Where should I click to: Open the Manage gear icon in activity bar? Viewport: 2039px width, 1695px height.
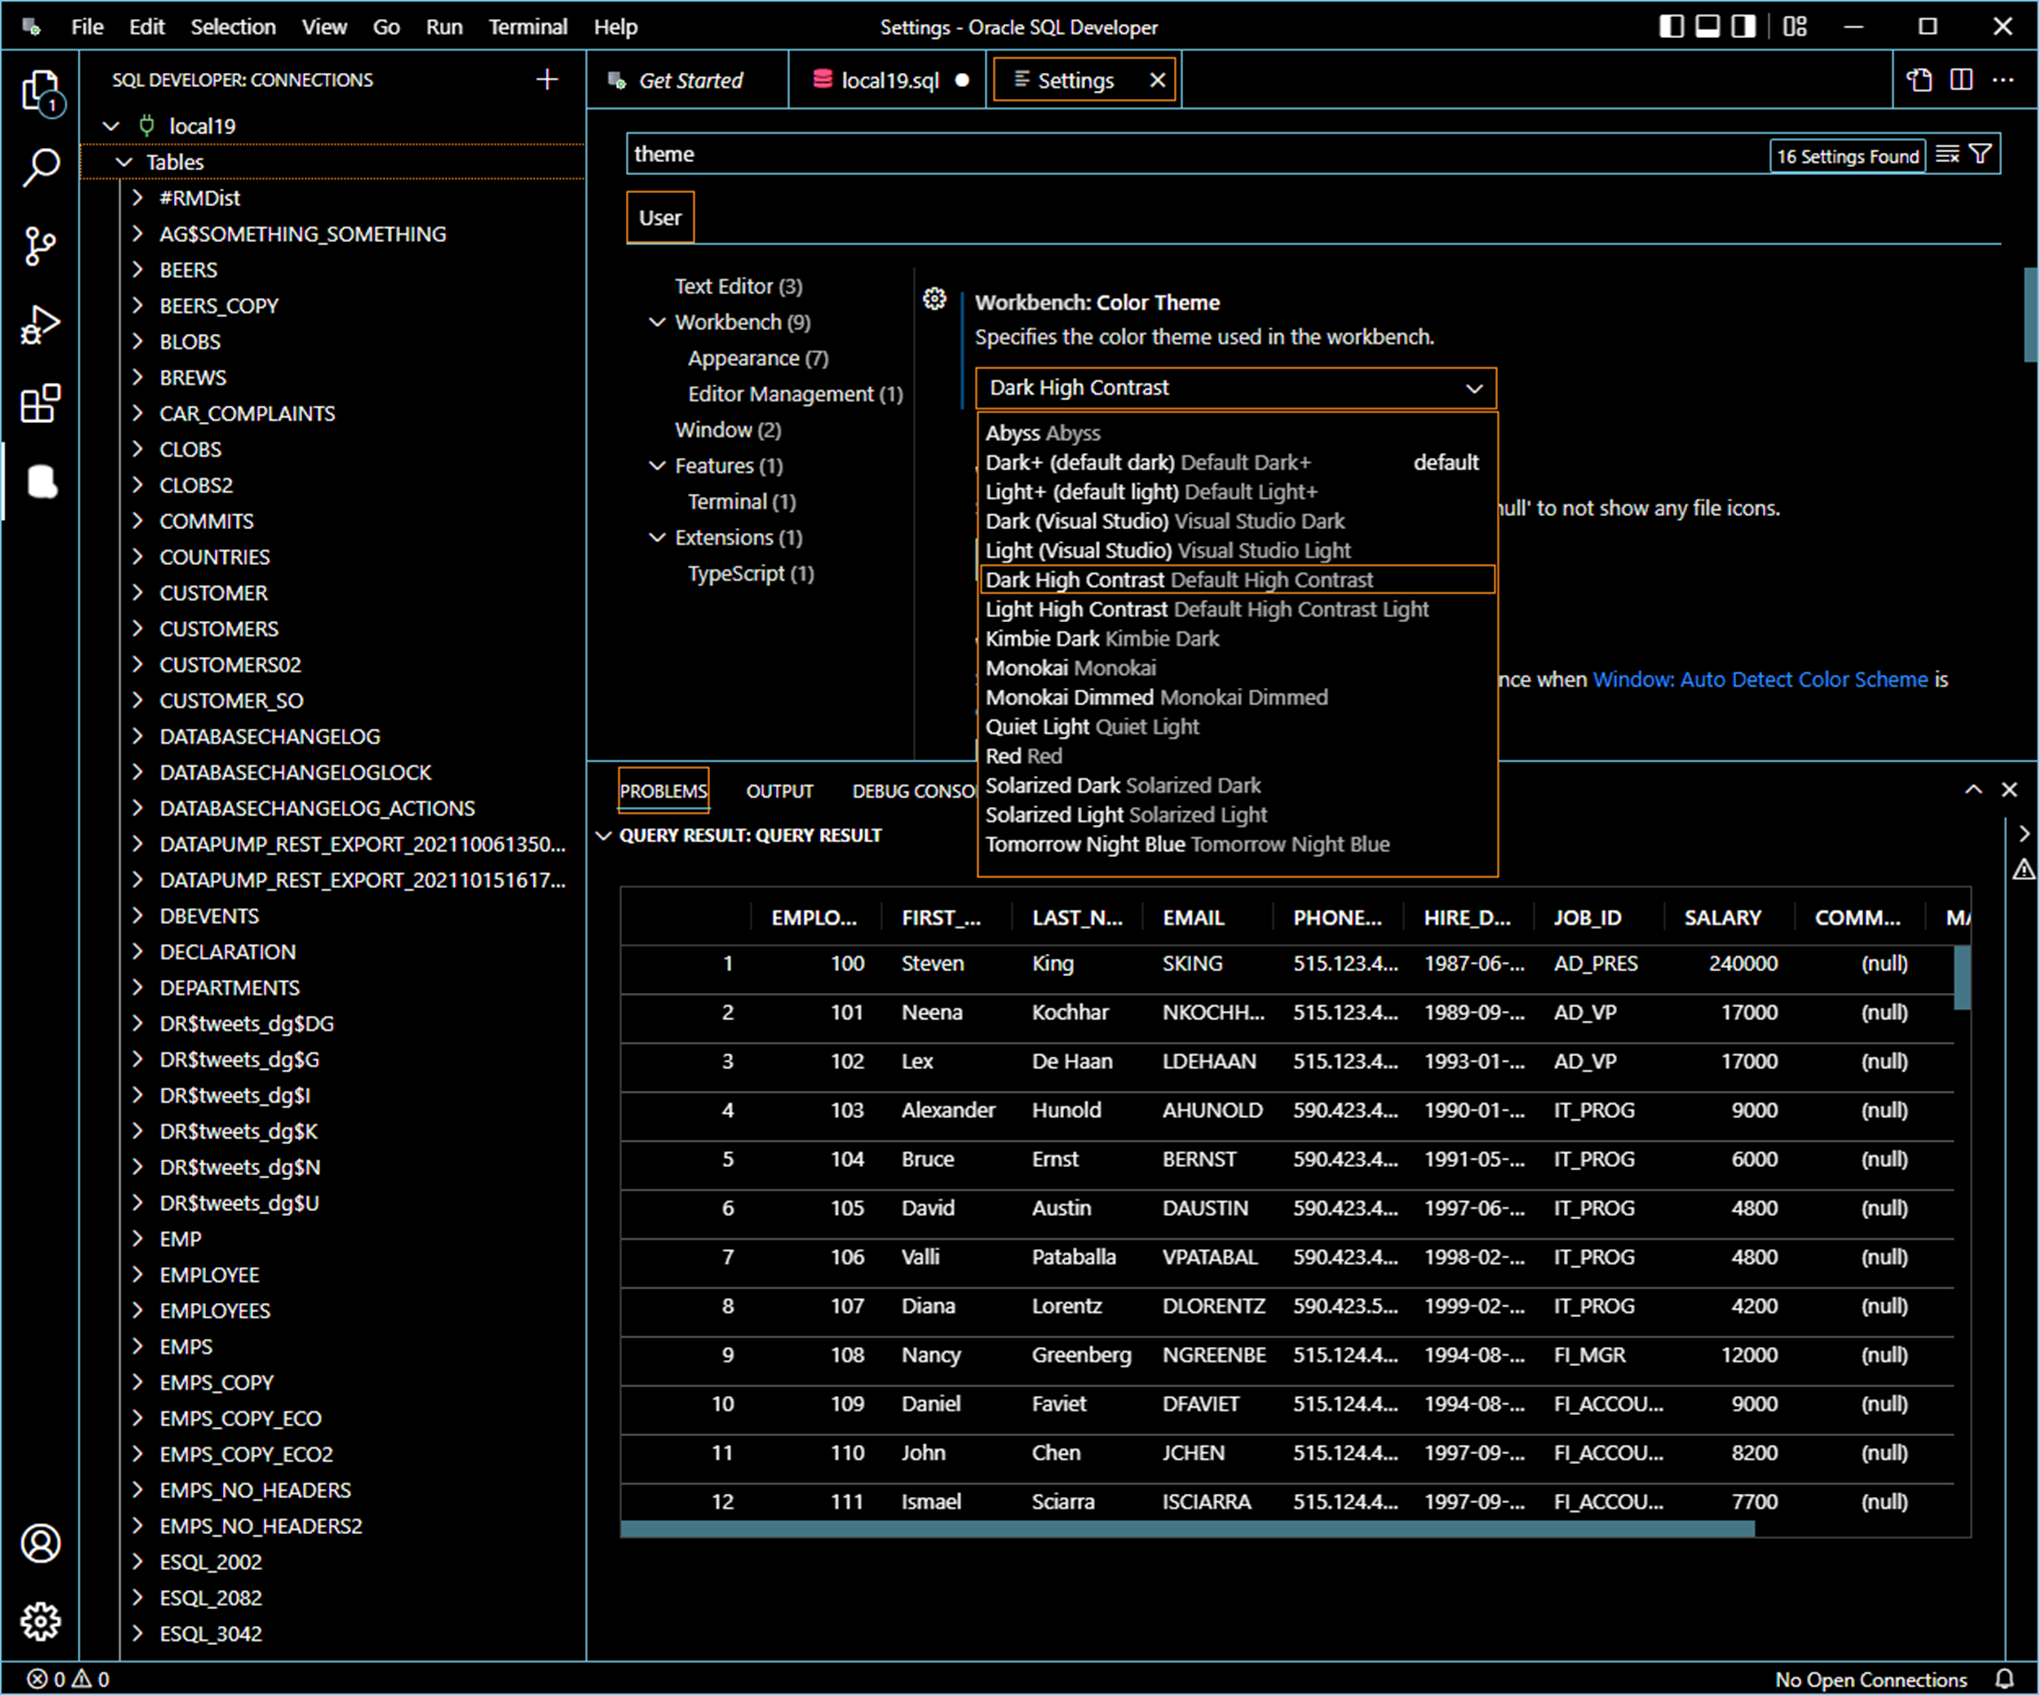point(41,1621)
